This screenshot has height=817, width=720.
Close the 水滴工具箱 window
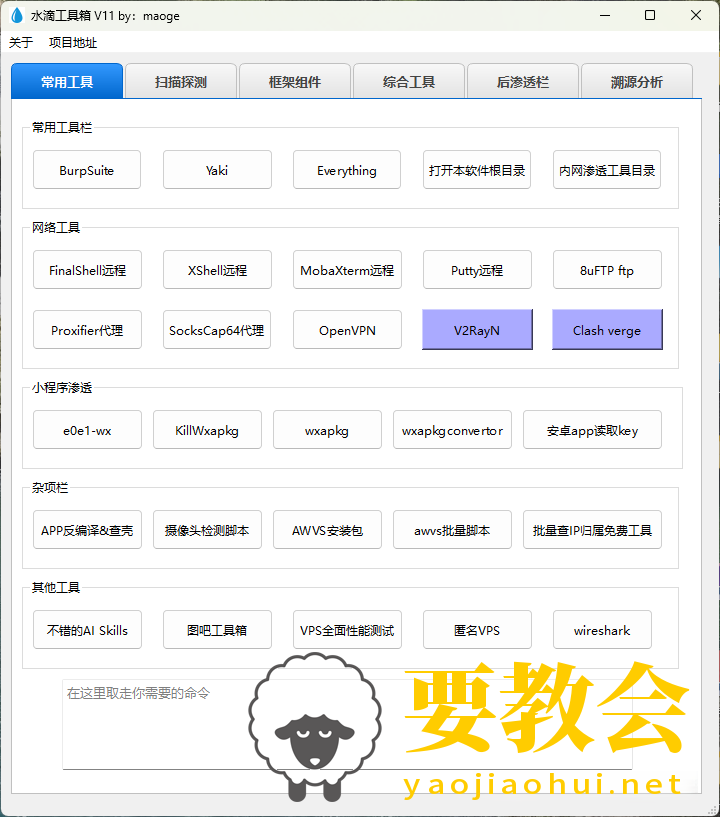tap(696, 16)
